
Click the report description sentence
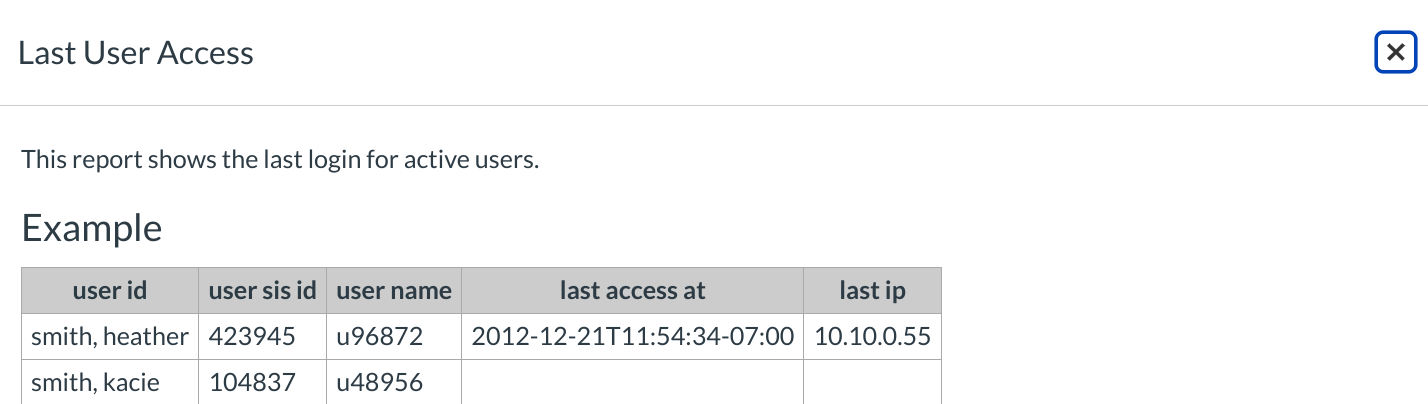tap(280, 159)
